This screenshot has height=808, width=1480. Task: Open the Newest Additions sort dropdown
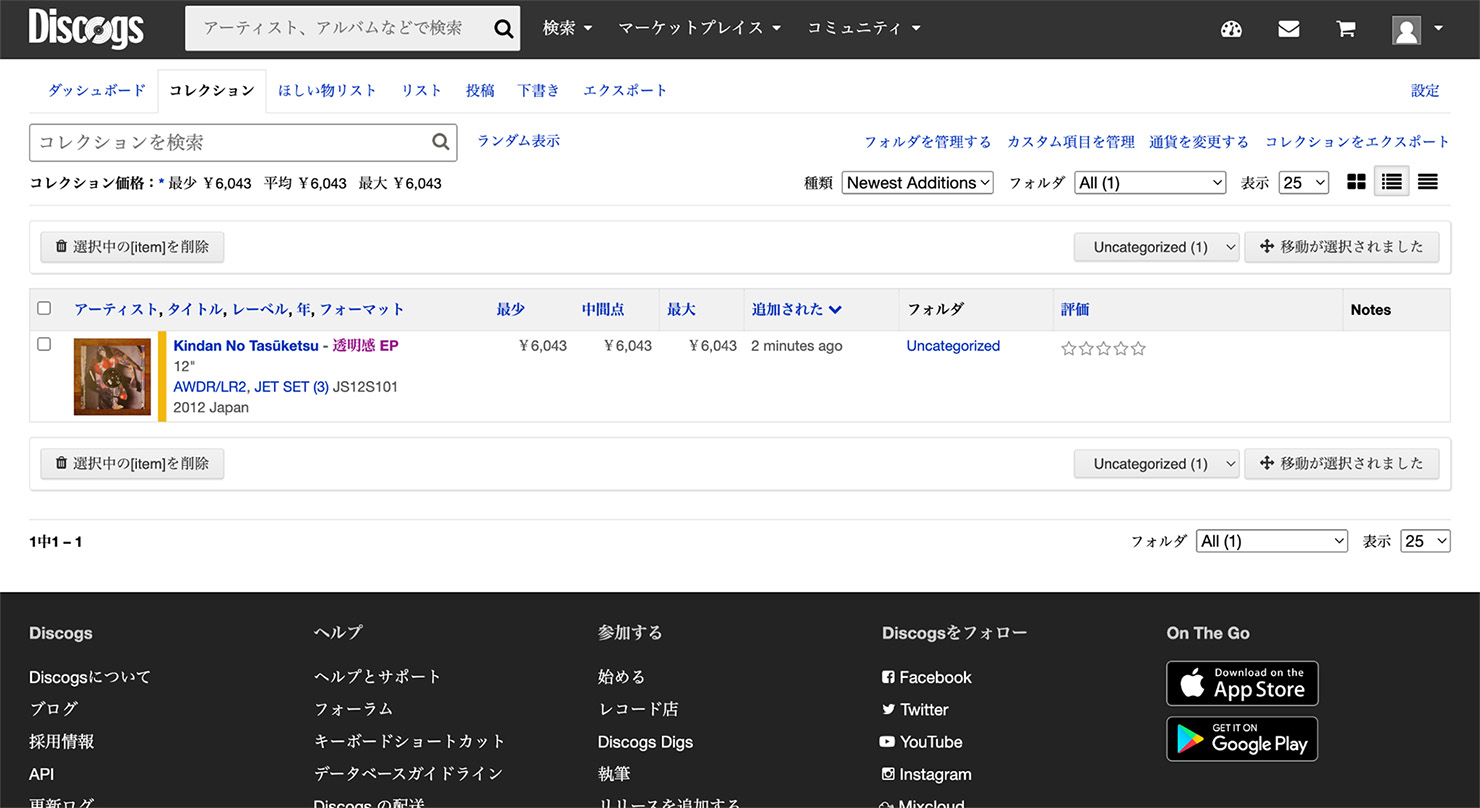(917, 182)
